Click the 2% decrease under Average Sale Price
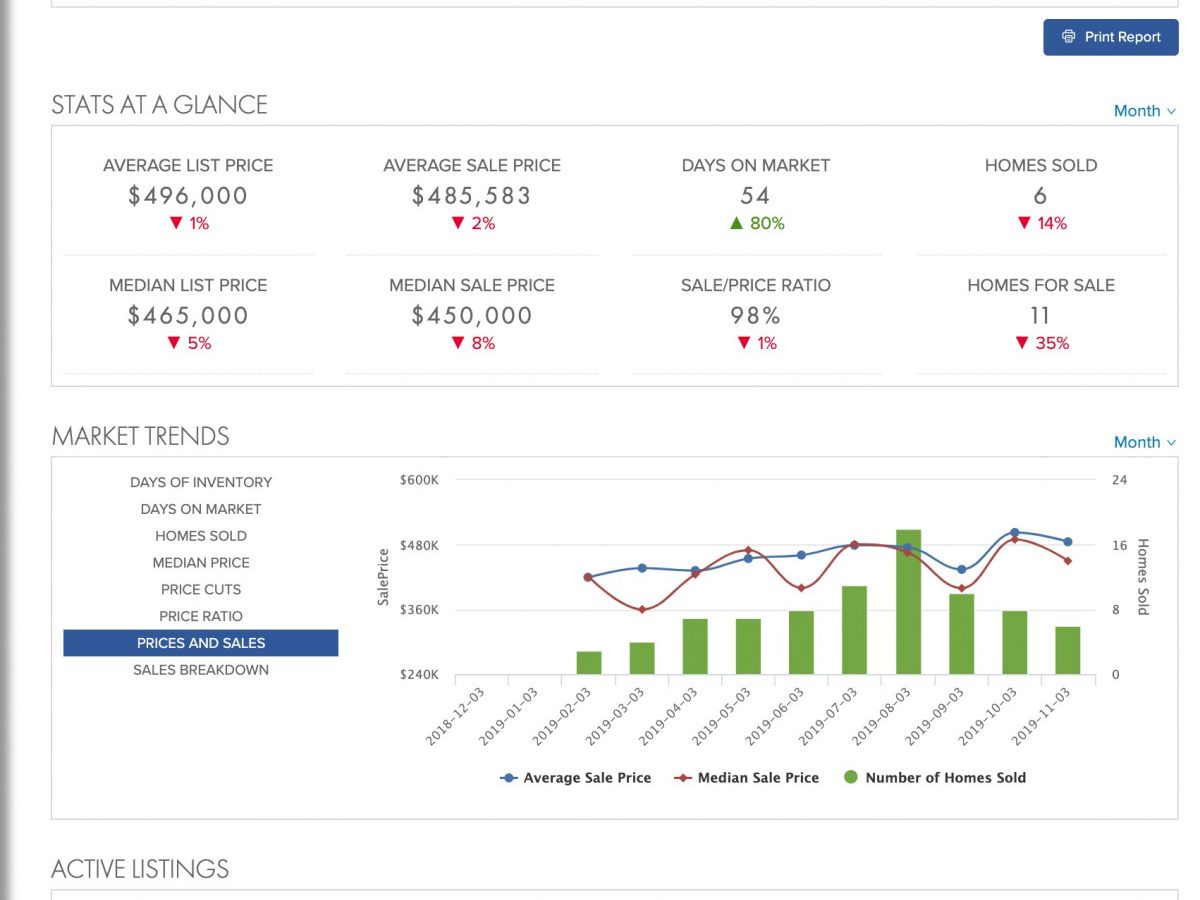Image resolution: width=1200 pixels, height=900 pixels. point(472,223)
